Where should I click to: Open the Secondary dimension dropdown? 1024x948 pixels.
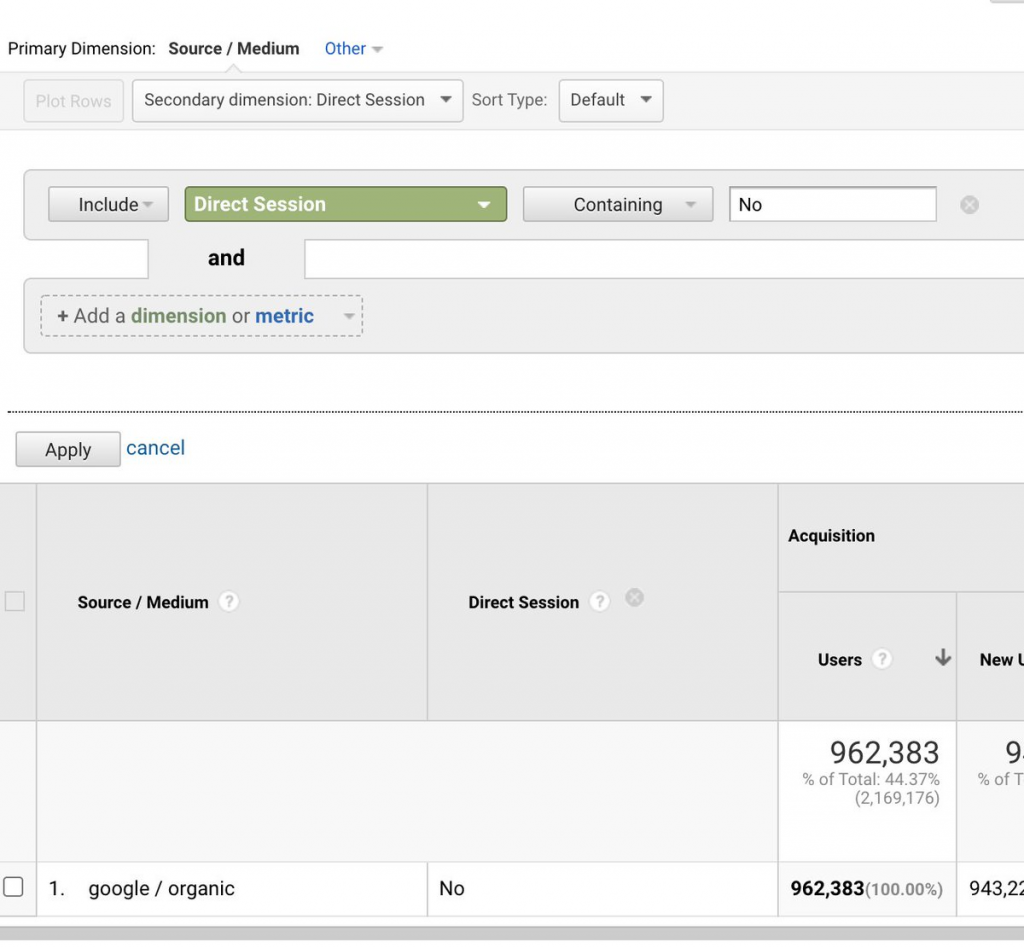coord(297,100)
